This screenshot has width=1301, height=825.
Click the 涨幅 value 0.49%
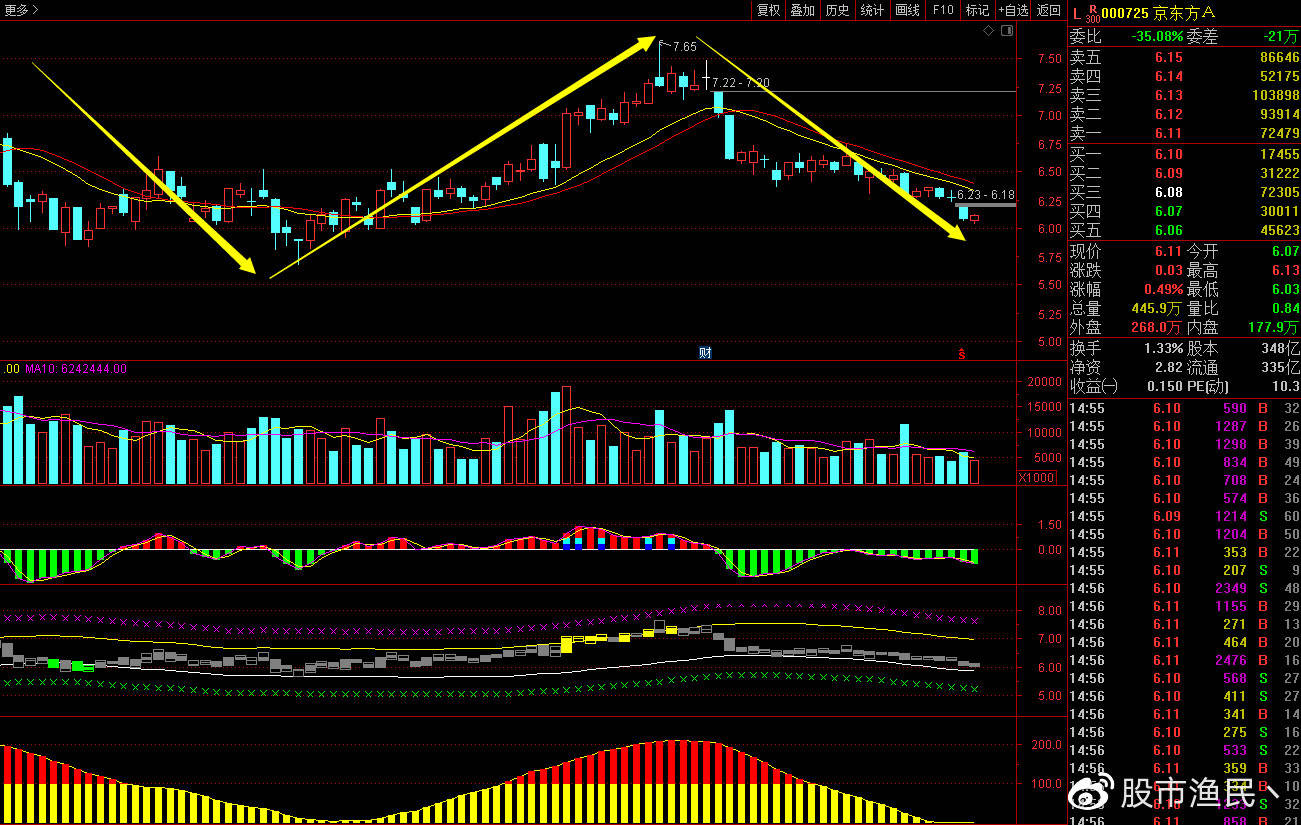[1164, 290]
